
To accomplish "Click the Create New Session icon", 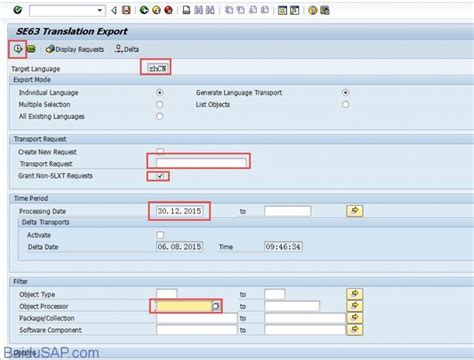I will click(282, 10).
